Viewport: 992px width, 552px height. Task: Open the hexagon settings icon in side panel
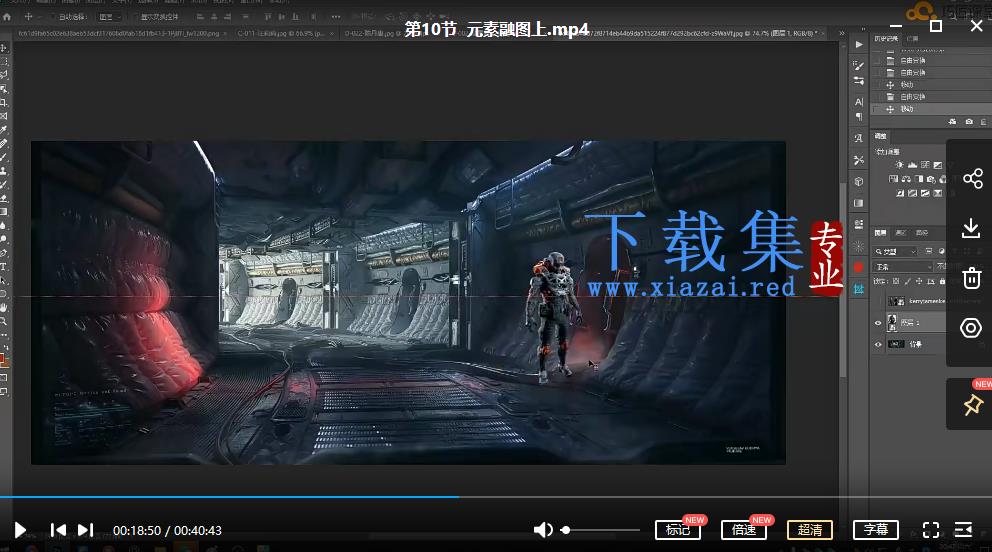[971, 328]
